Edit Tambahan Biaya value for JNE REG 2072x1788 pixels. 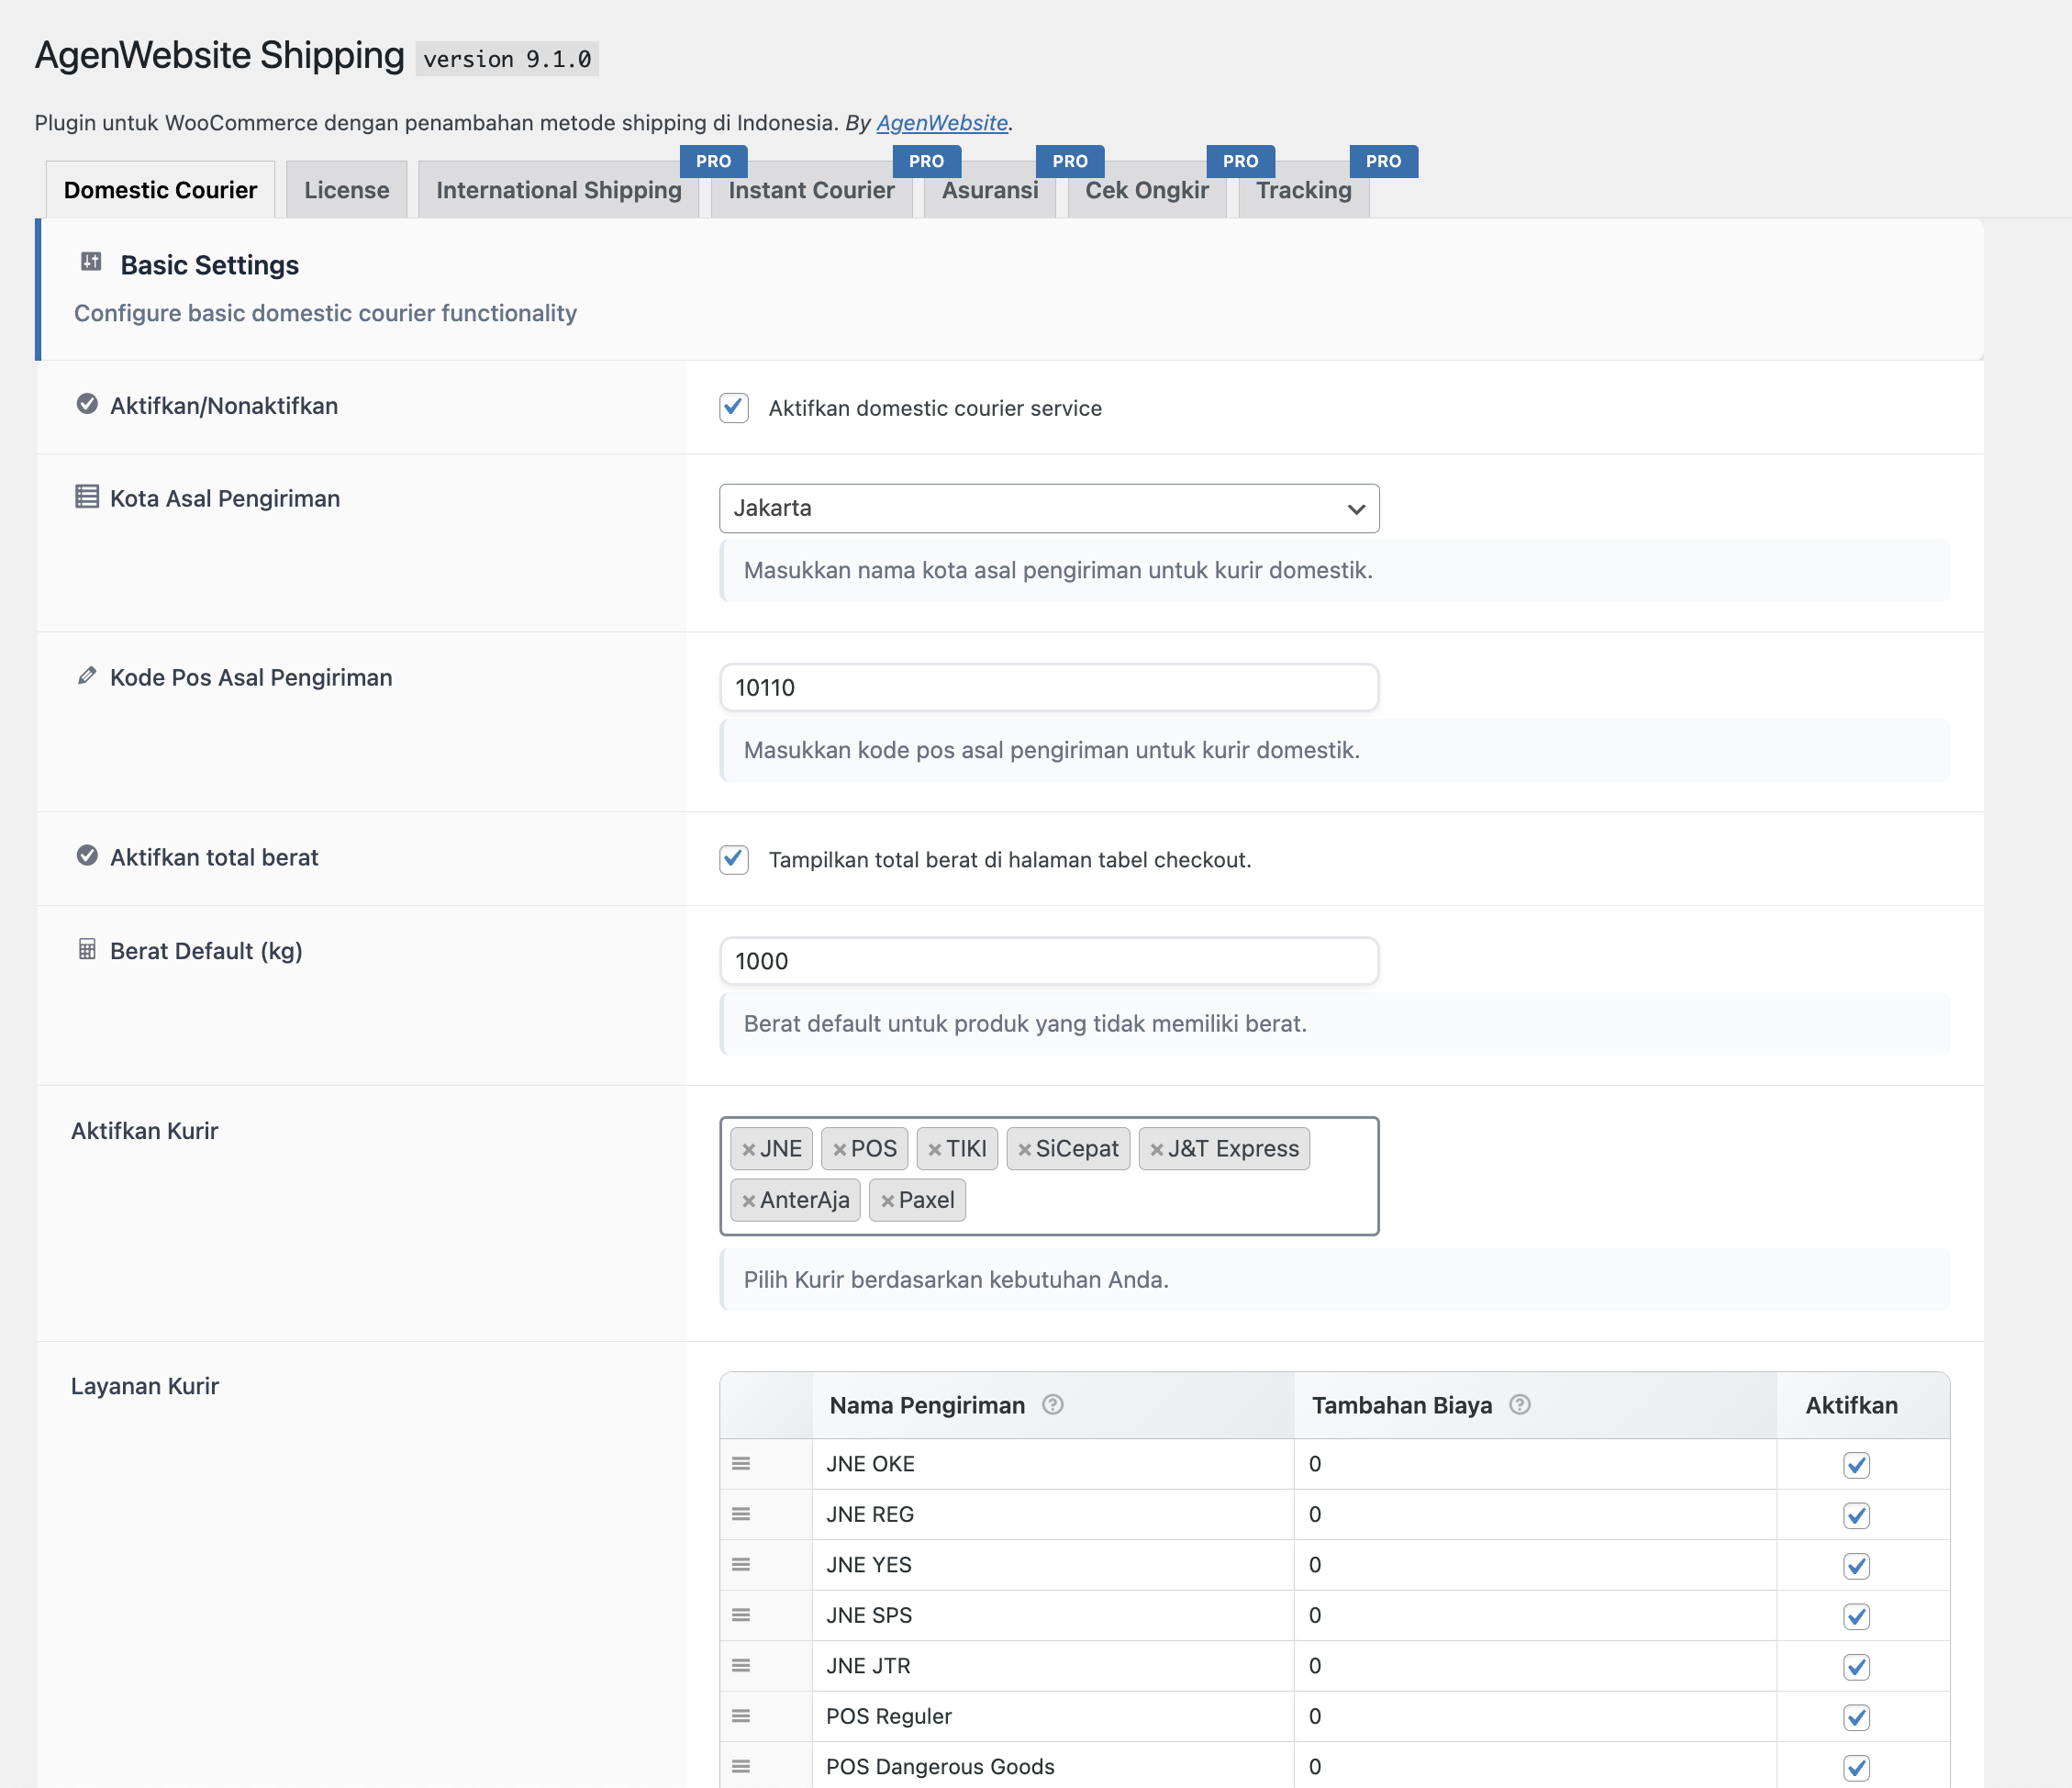click(1535, 1514)
